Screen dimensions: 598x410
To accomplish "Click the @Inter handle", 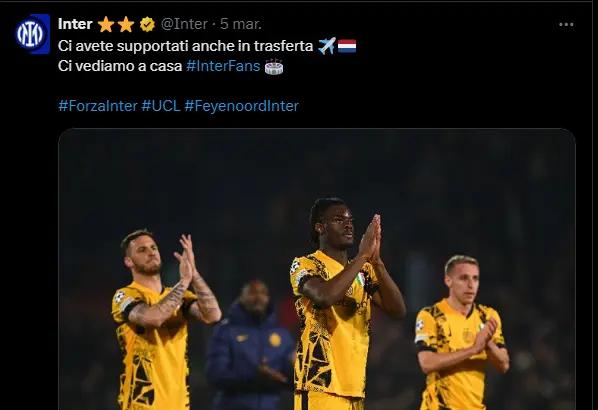I will (x=184, y=24).
